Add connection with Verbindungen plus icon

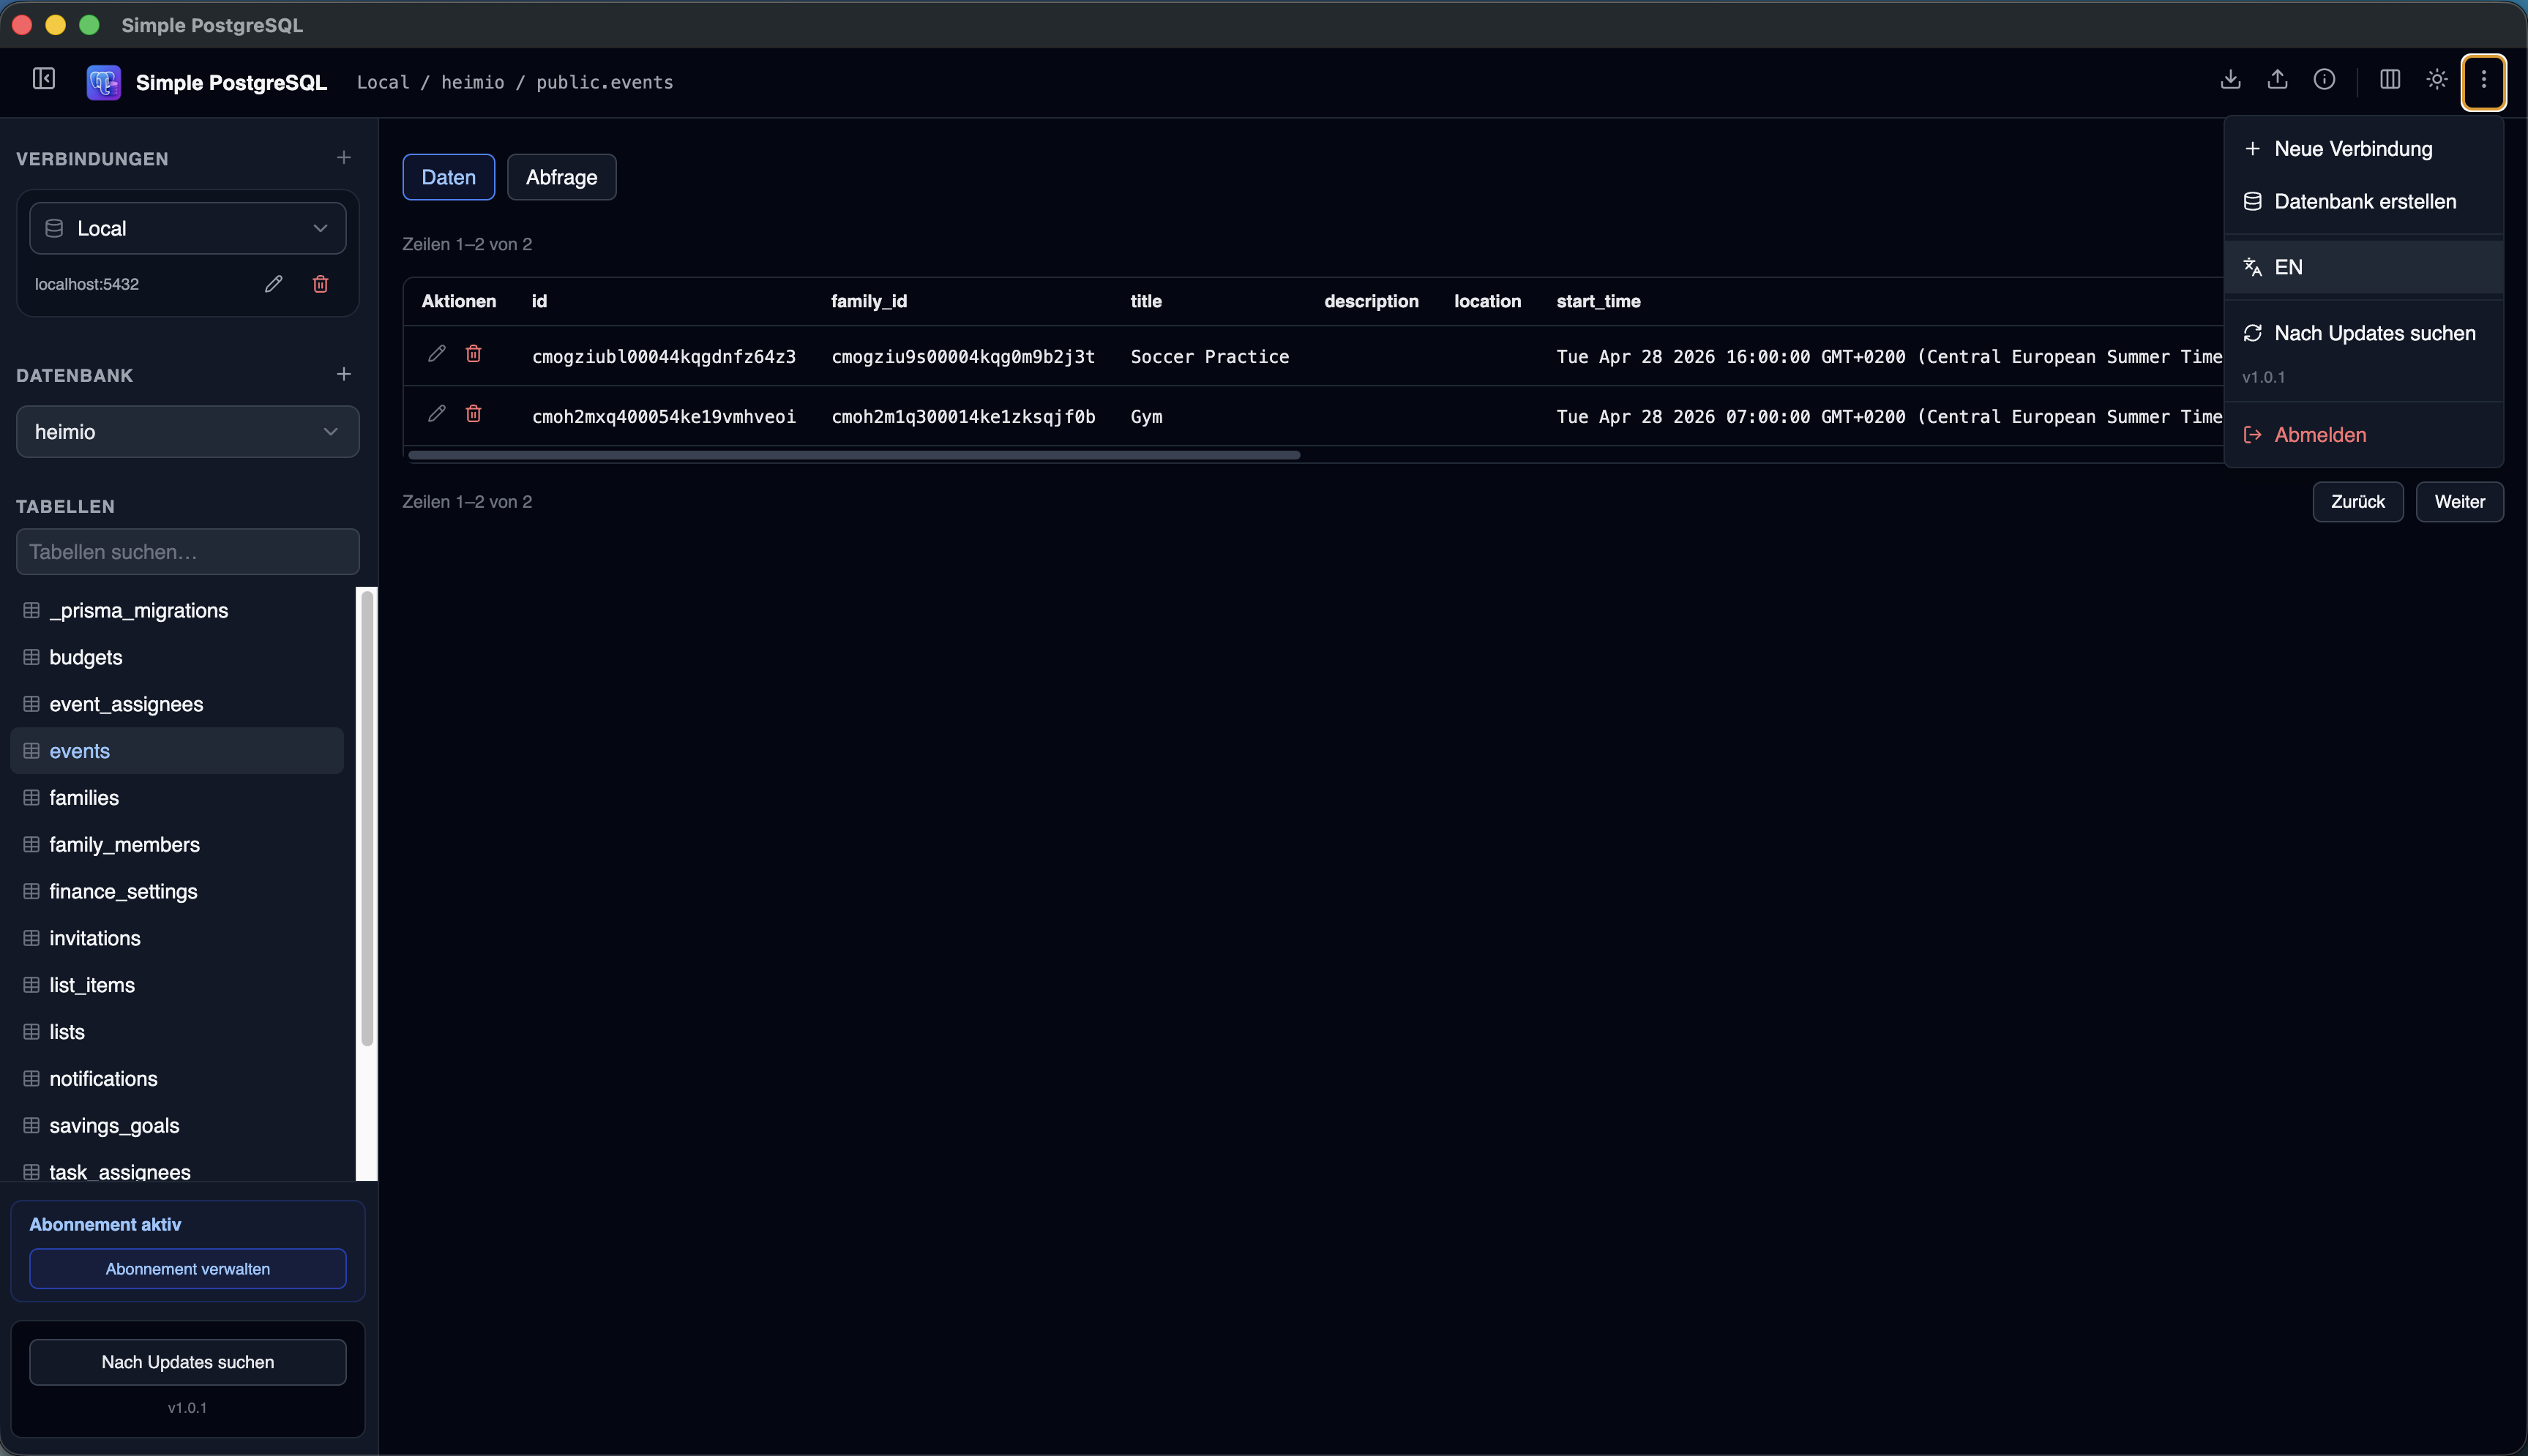point(343,158)
